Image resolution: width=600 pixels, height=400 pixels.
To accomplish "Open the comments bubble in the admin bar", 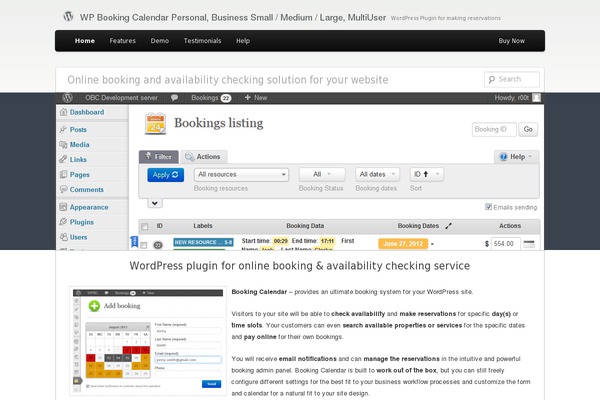I will 174,98.
